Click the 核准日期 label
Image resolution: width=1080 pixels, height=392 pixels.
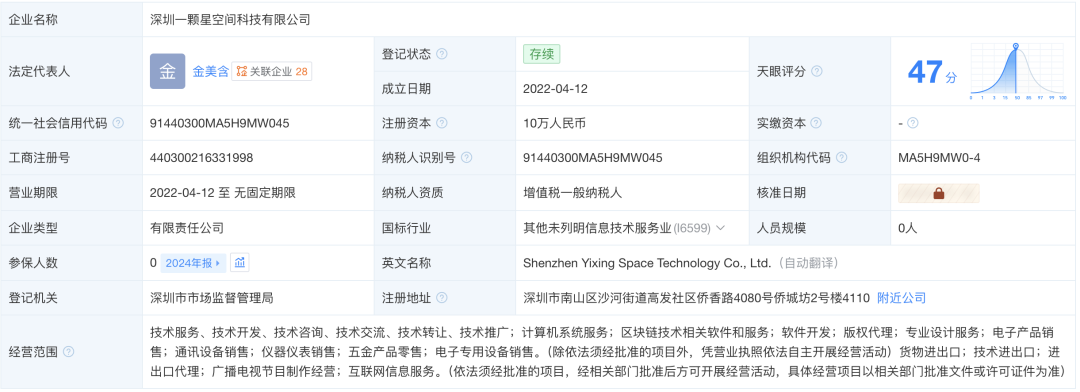[x=781, y=193]
